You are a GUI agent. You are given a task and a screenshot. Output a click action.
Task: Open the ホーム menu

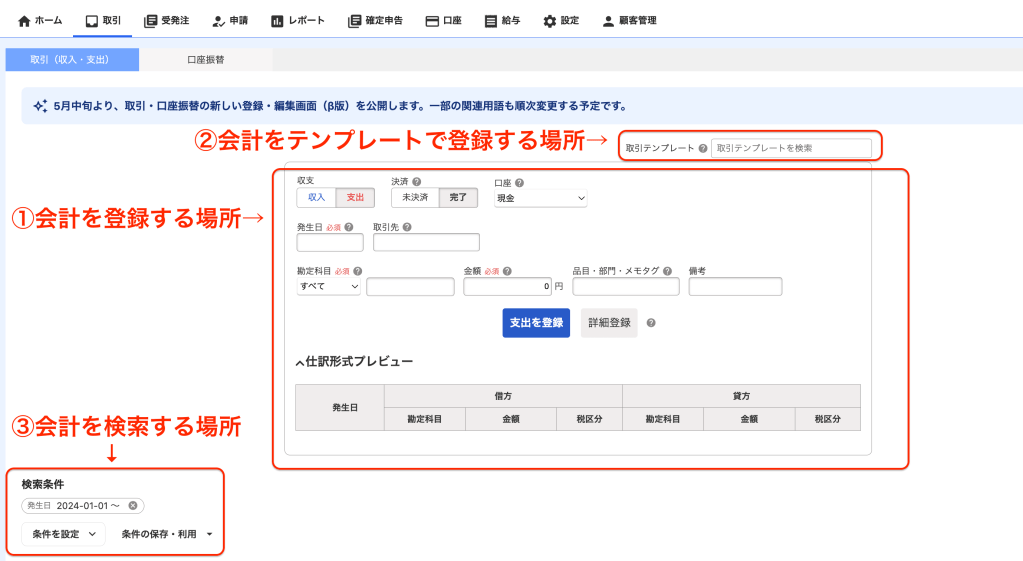[x=40, y=21]
